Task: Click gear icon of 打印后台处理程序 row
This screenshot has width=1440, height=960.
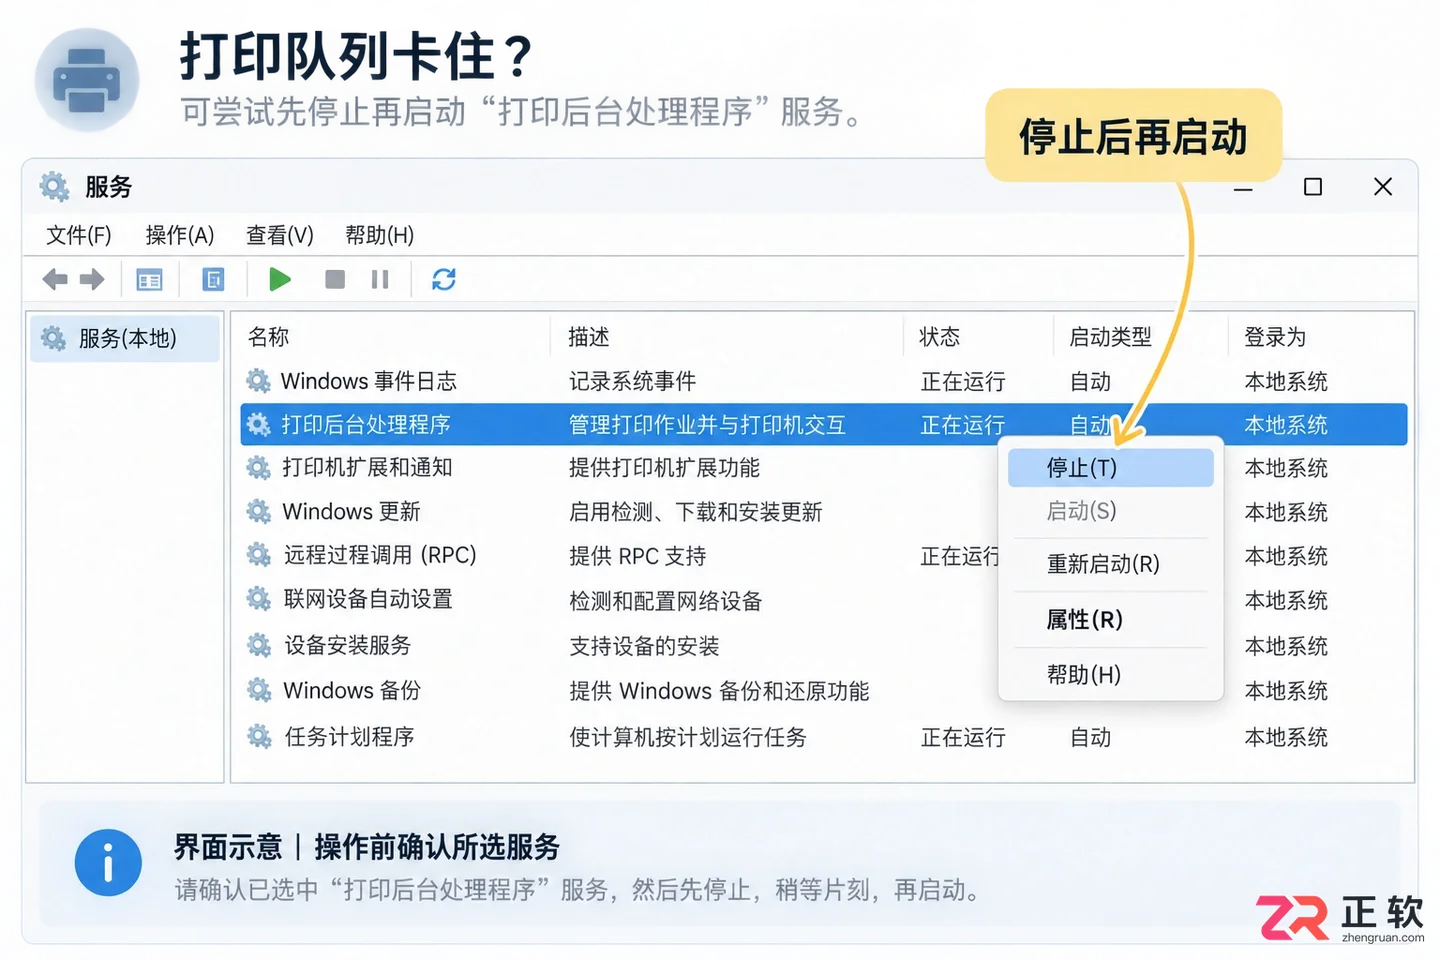Action: coord(259,425)
